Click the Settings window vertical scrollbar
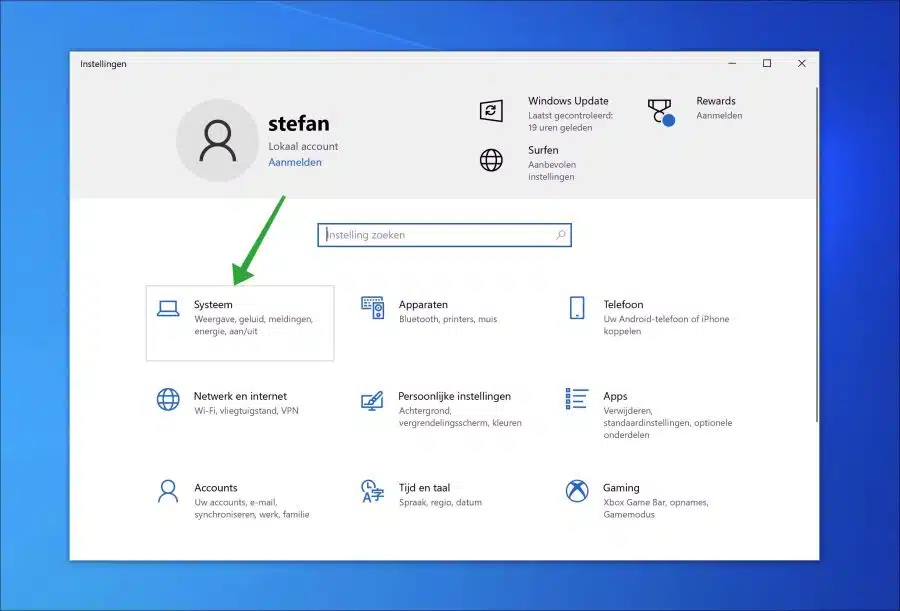Viewport: 900px width, 611px height. [816, 255]
